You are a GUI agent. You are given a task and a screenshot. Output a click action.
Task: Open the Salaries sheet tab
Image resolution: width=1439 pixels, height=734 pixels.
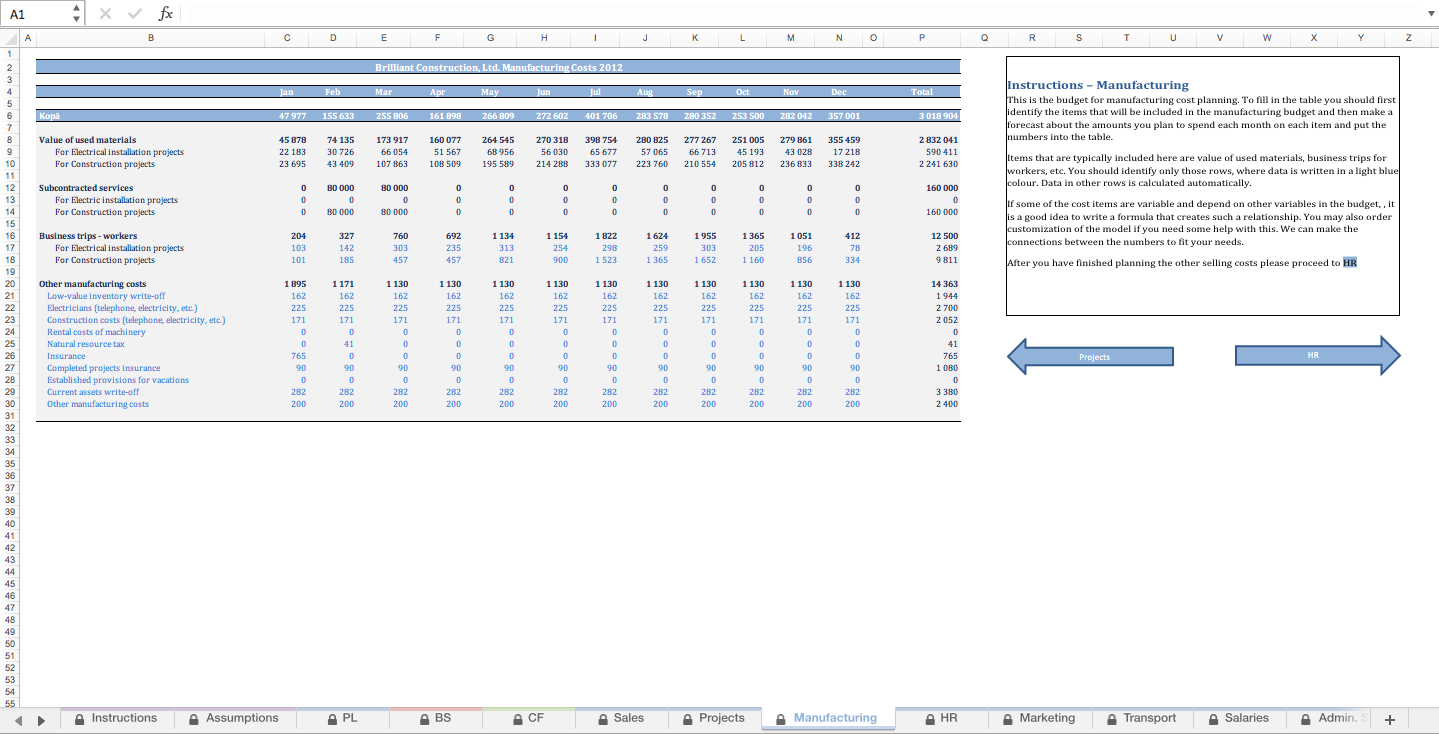pyautogui.click(x=1239, y=718)
